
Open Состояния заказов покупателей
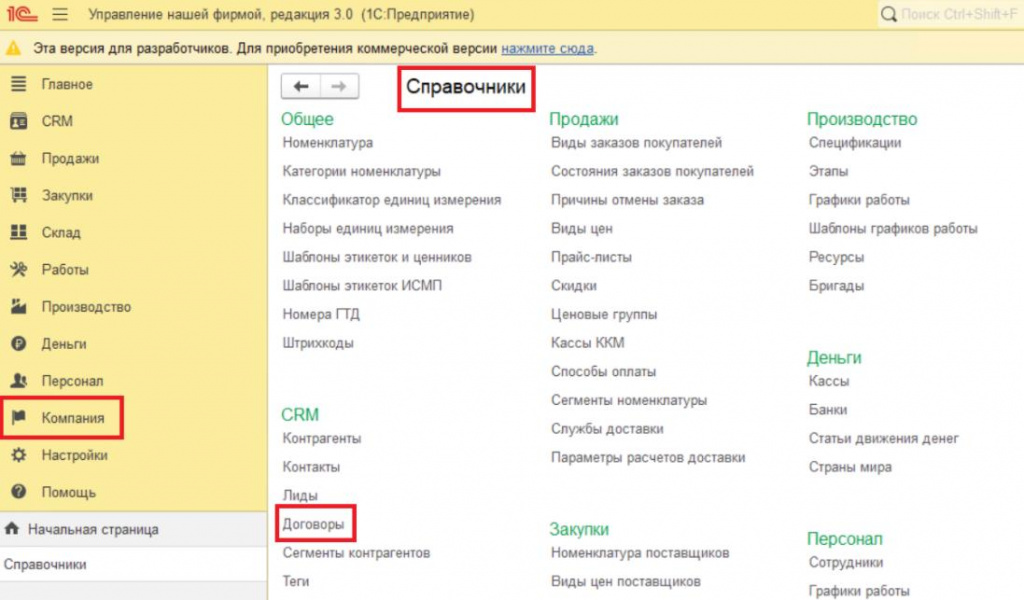[652, 171]
